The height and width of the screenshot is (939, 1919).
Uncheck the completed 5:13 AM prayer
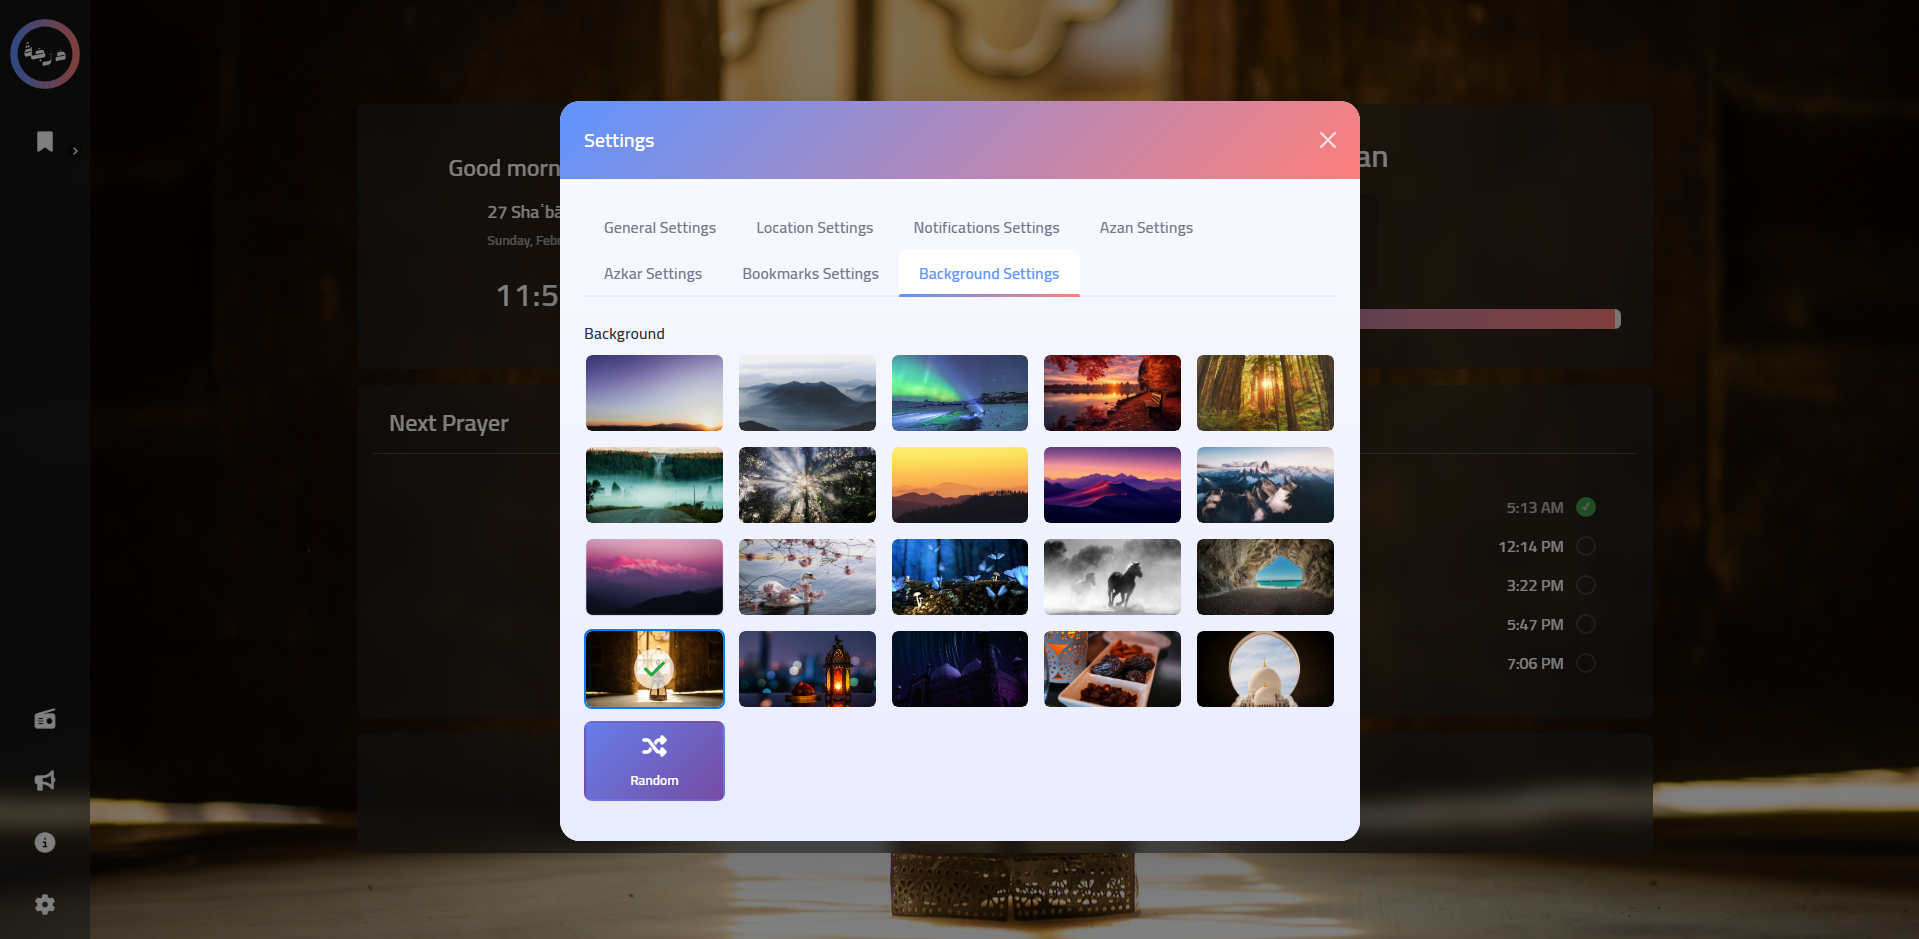tap(1585, 507)
